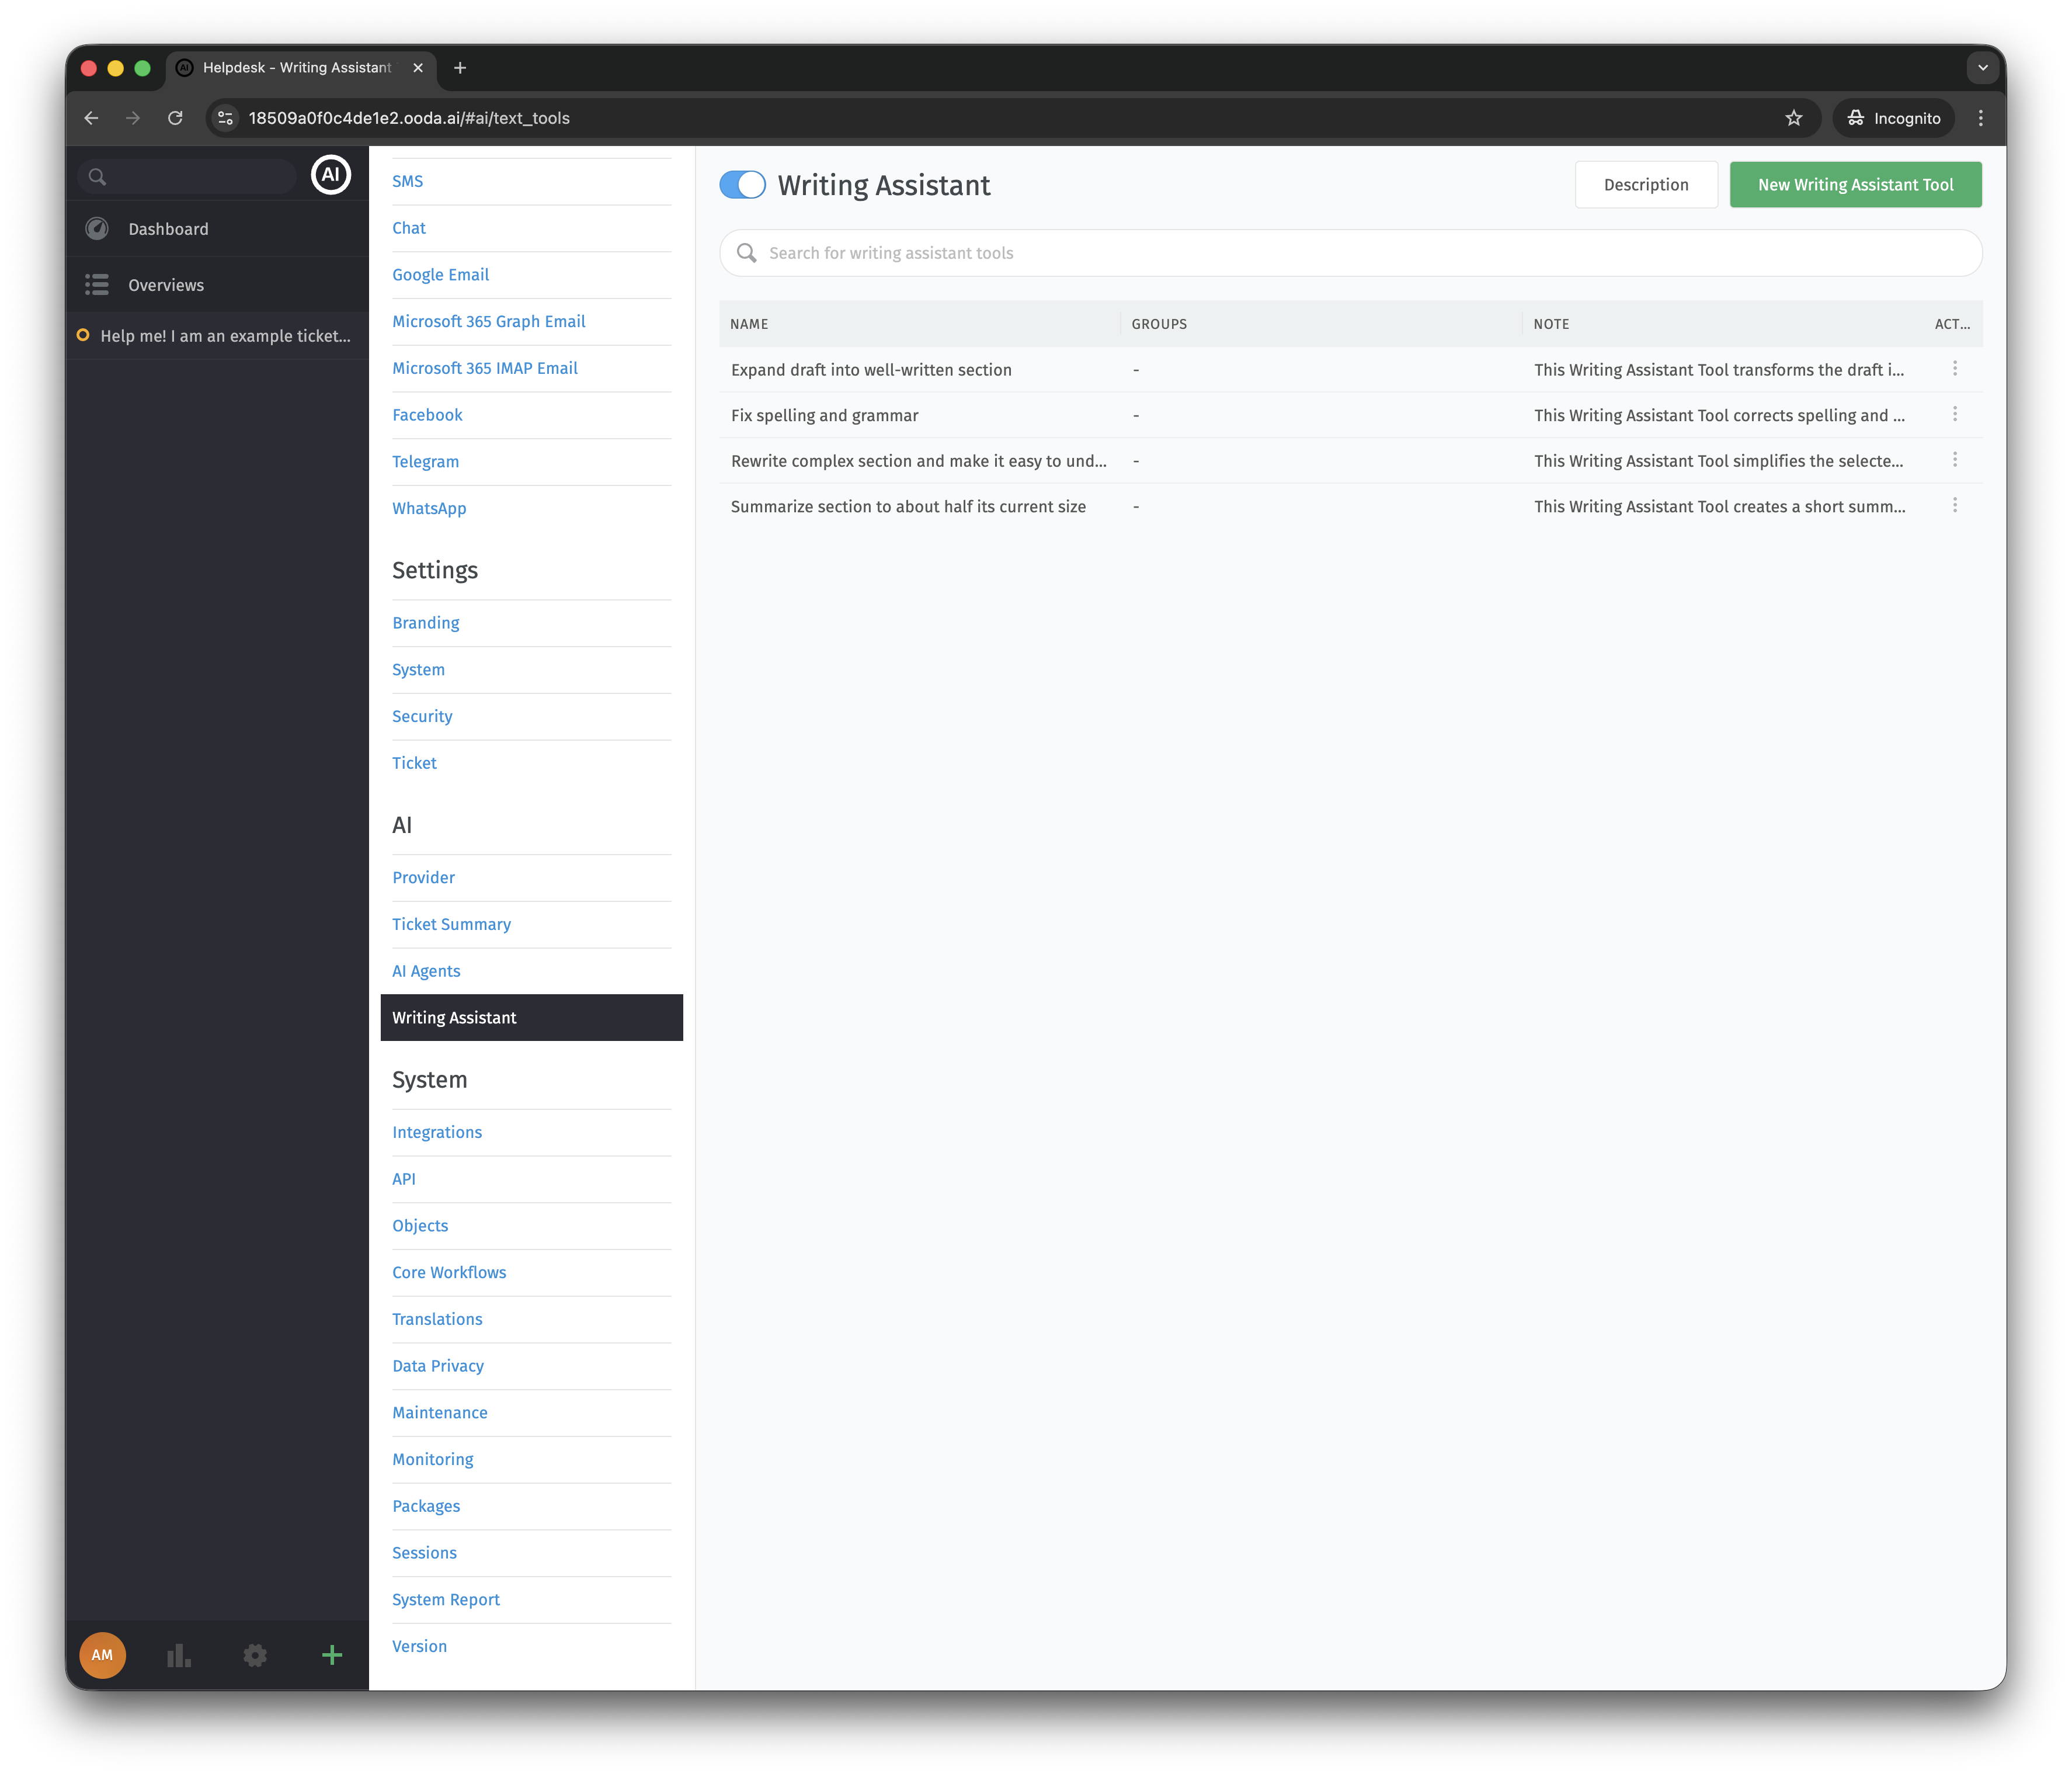Open the example ticket in sidebar
Screen dimensions: 2072x1777
tap(225, 336)
